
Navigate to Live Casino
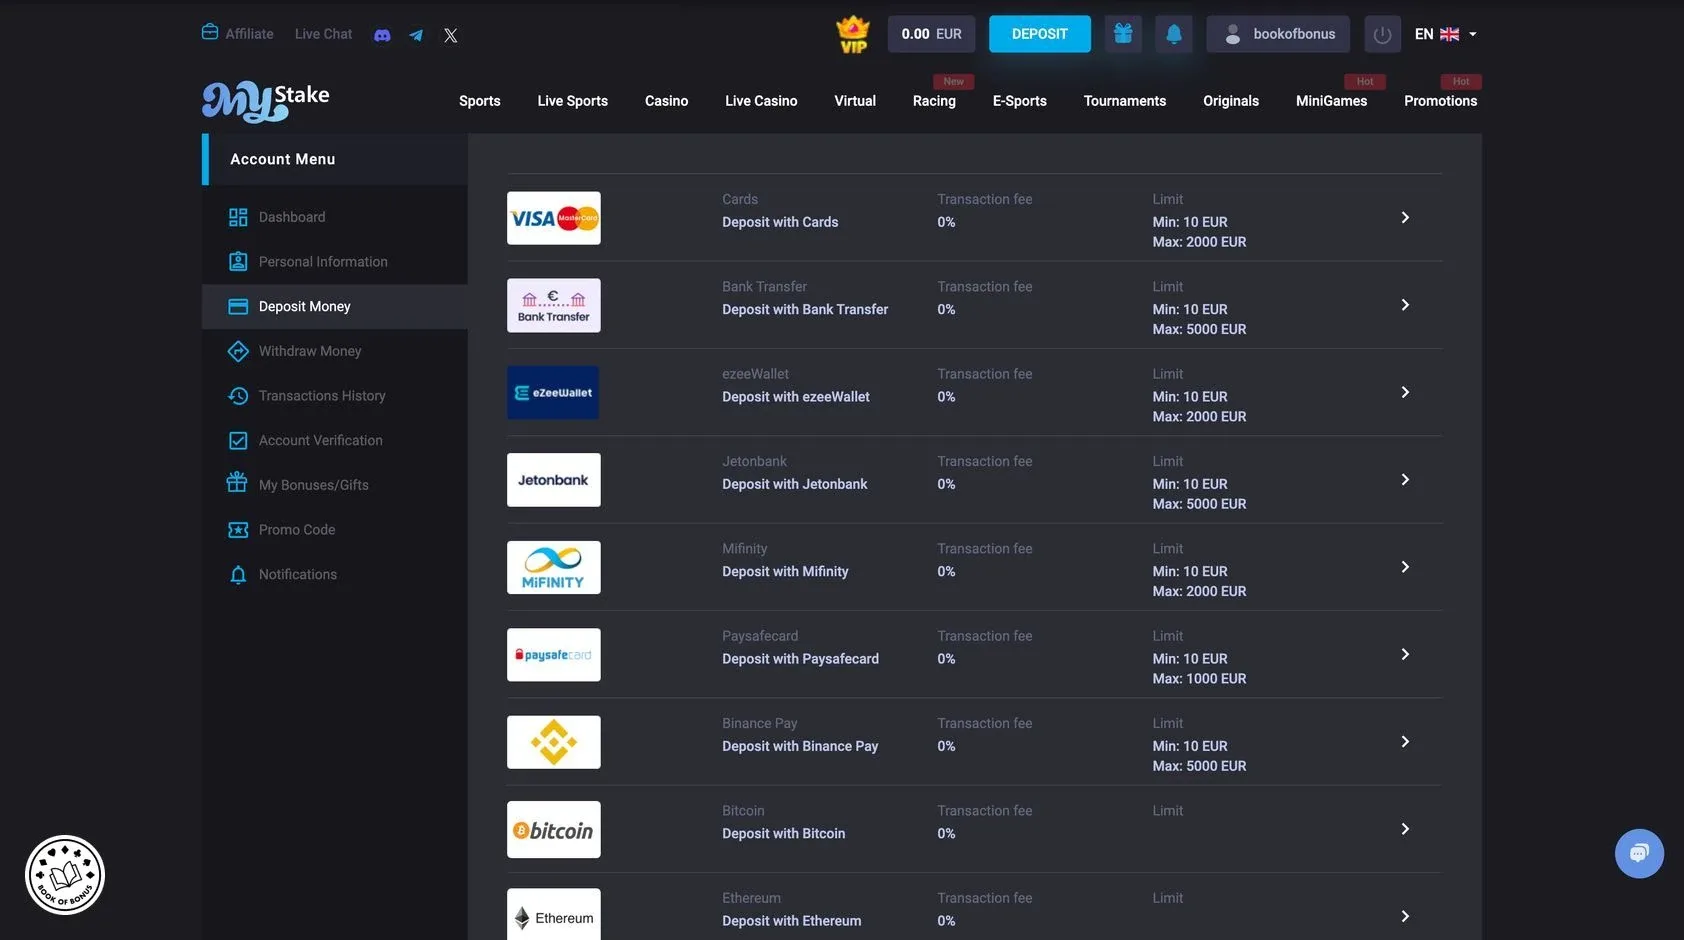[x=761, y=101]
